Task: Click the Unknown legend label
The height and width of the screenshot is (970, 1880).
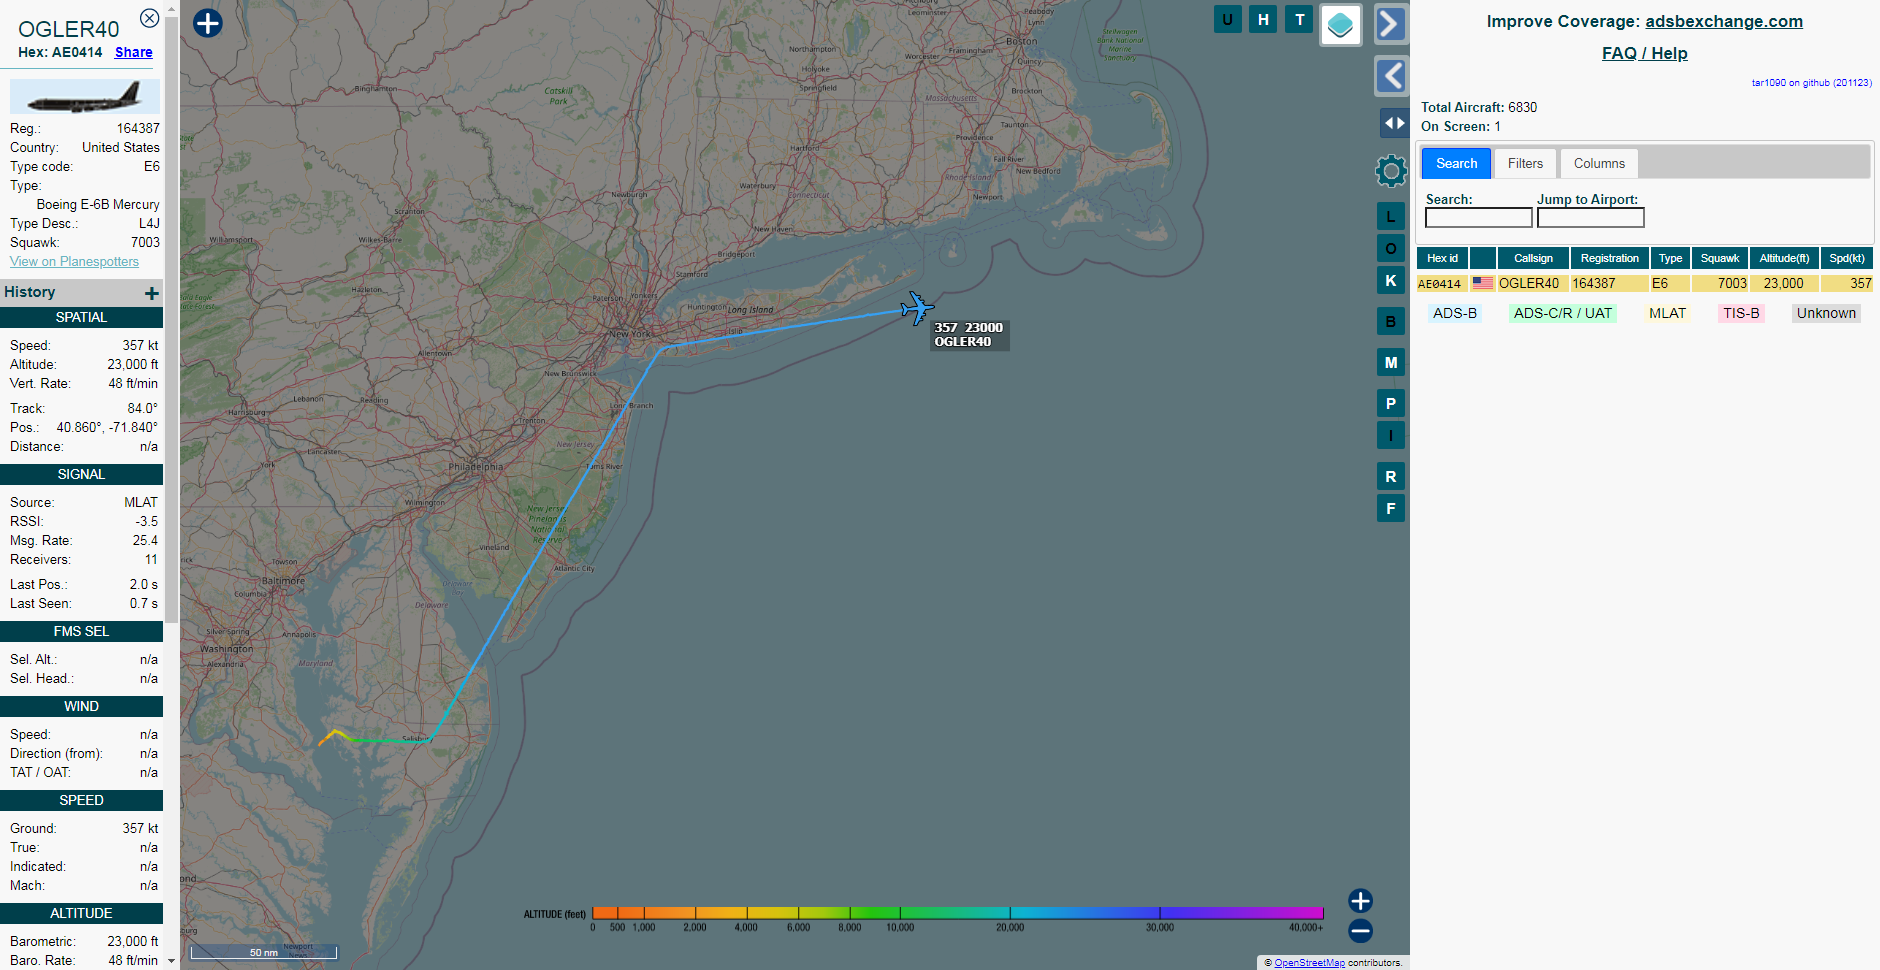Action: (x=1826, y=313)
